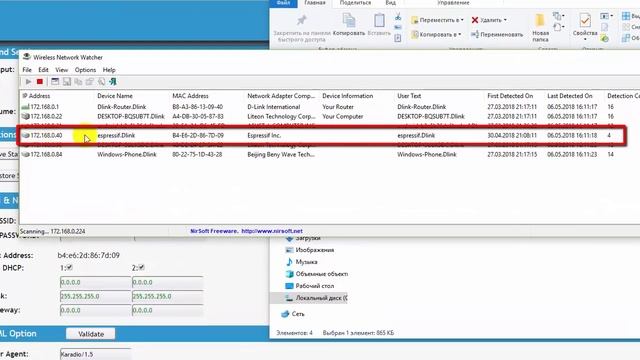The image size is (640, 360).
Task: Switch to the Вид tab in Explorer
Action: [391, 3]
